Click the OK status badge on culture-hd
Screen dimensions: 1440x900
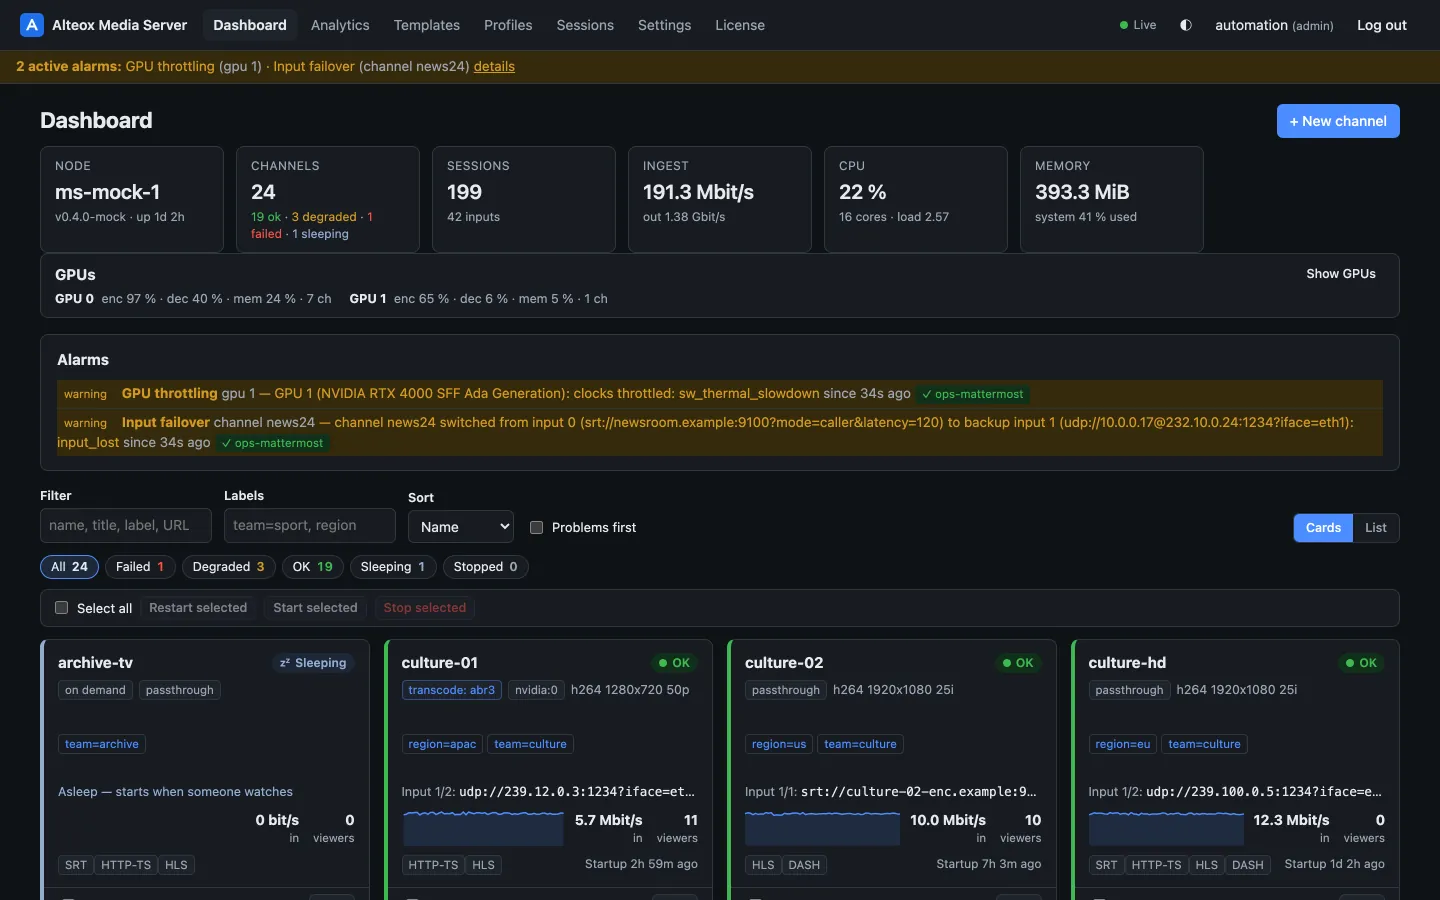point(1361,663)
